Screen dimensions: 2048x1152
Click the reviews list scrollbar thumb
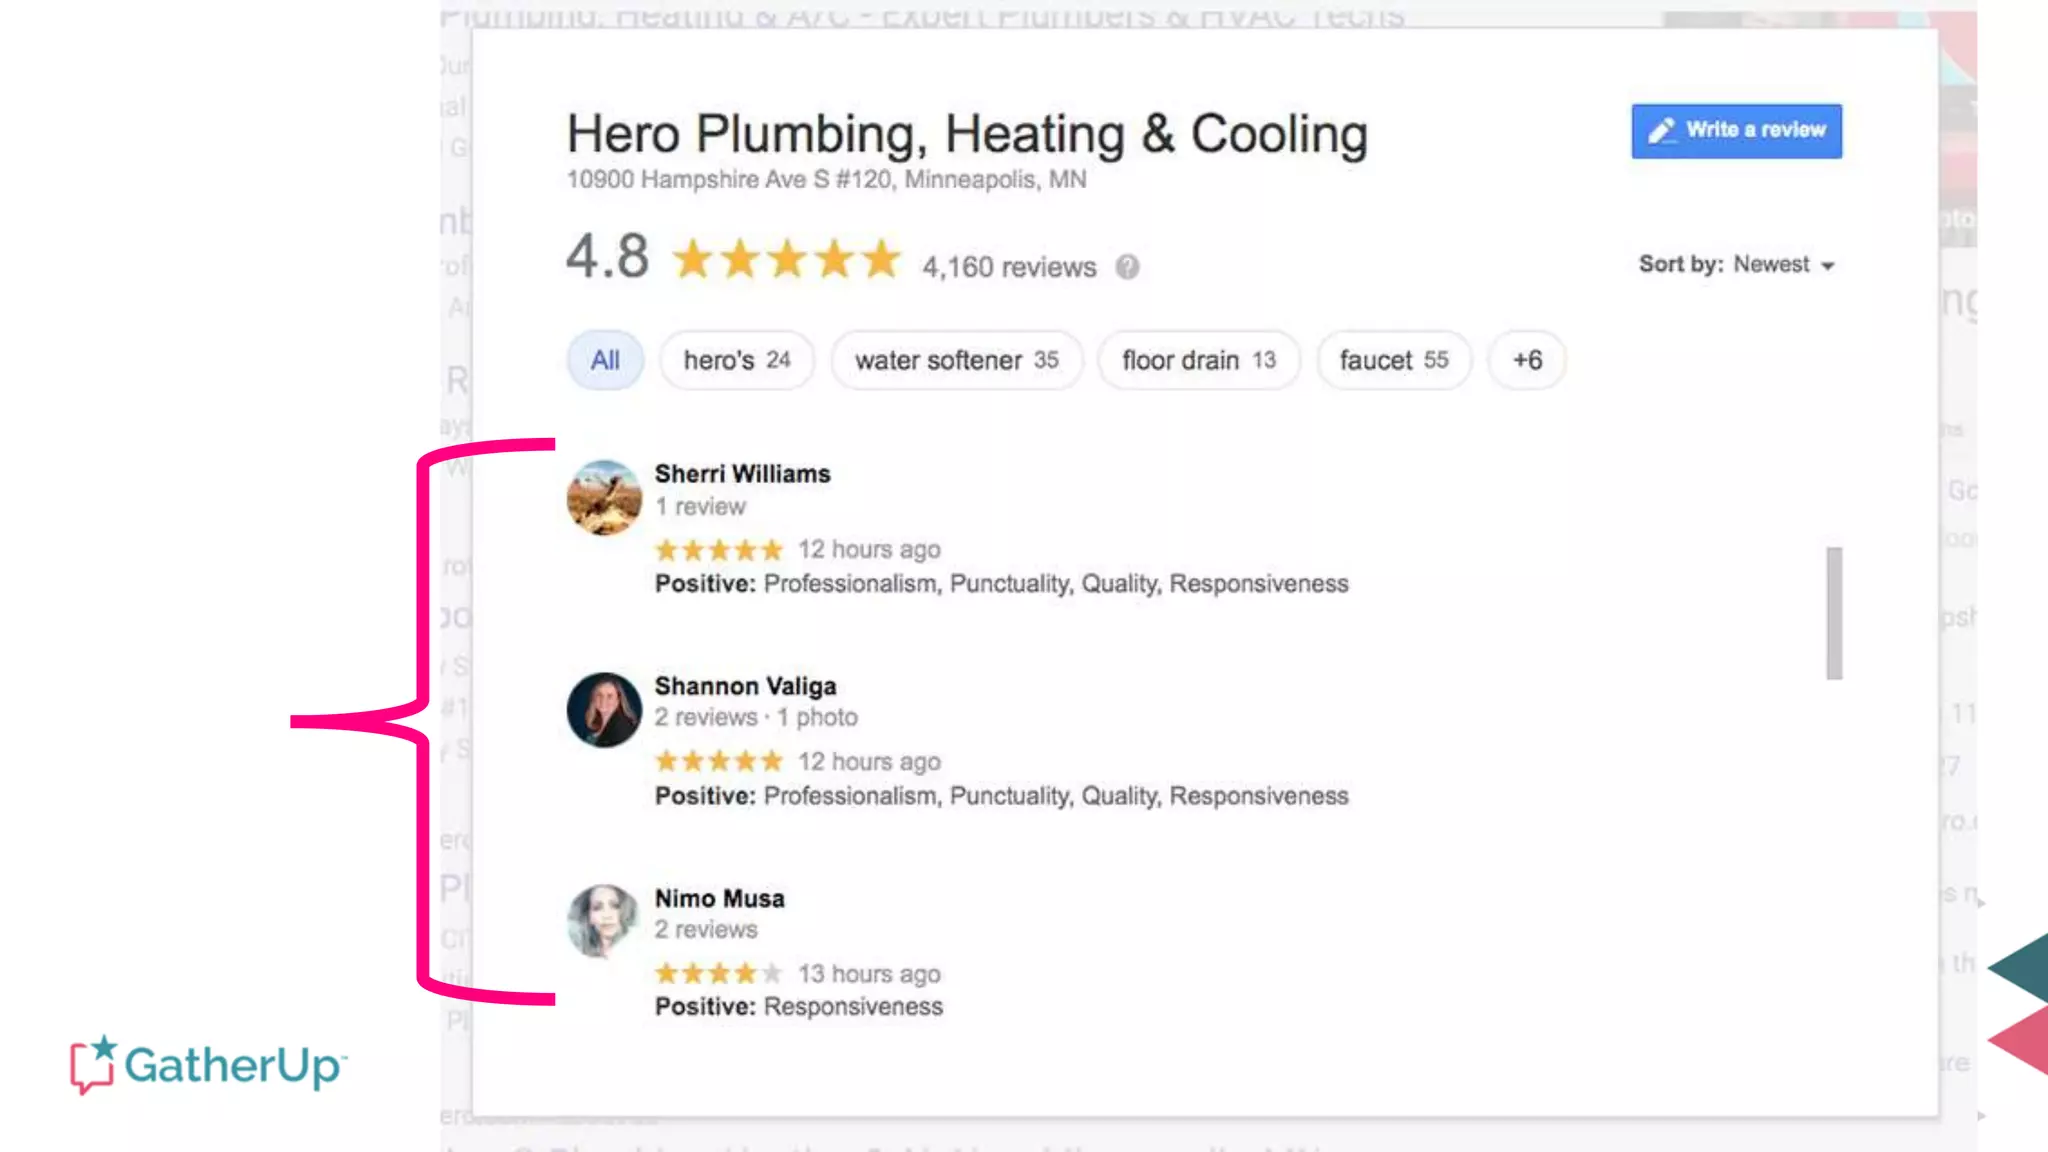[x=1834, y=613]
